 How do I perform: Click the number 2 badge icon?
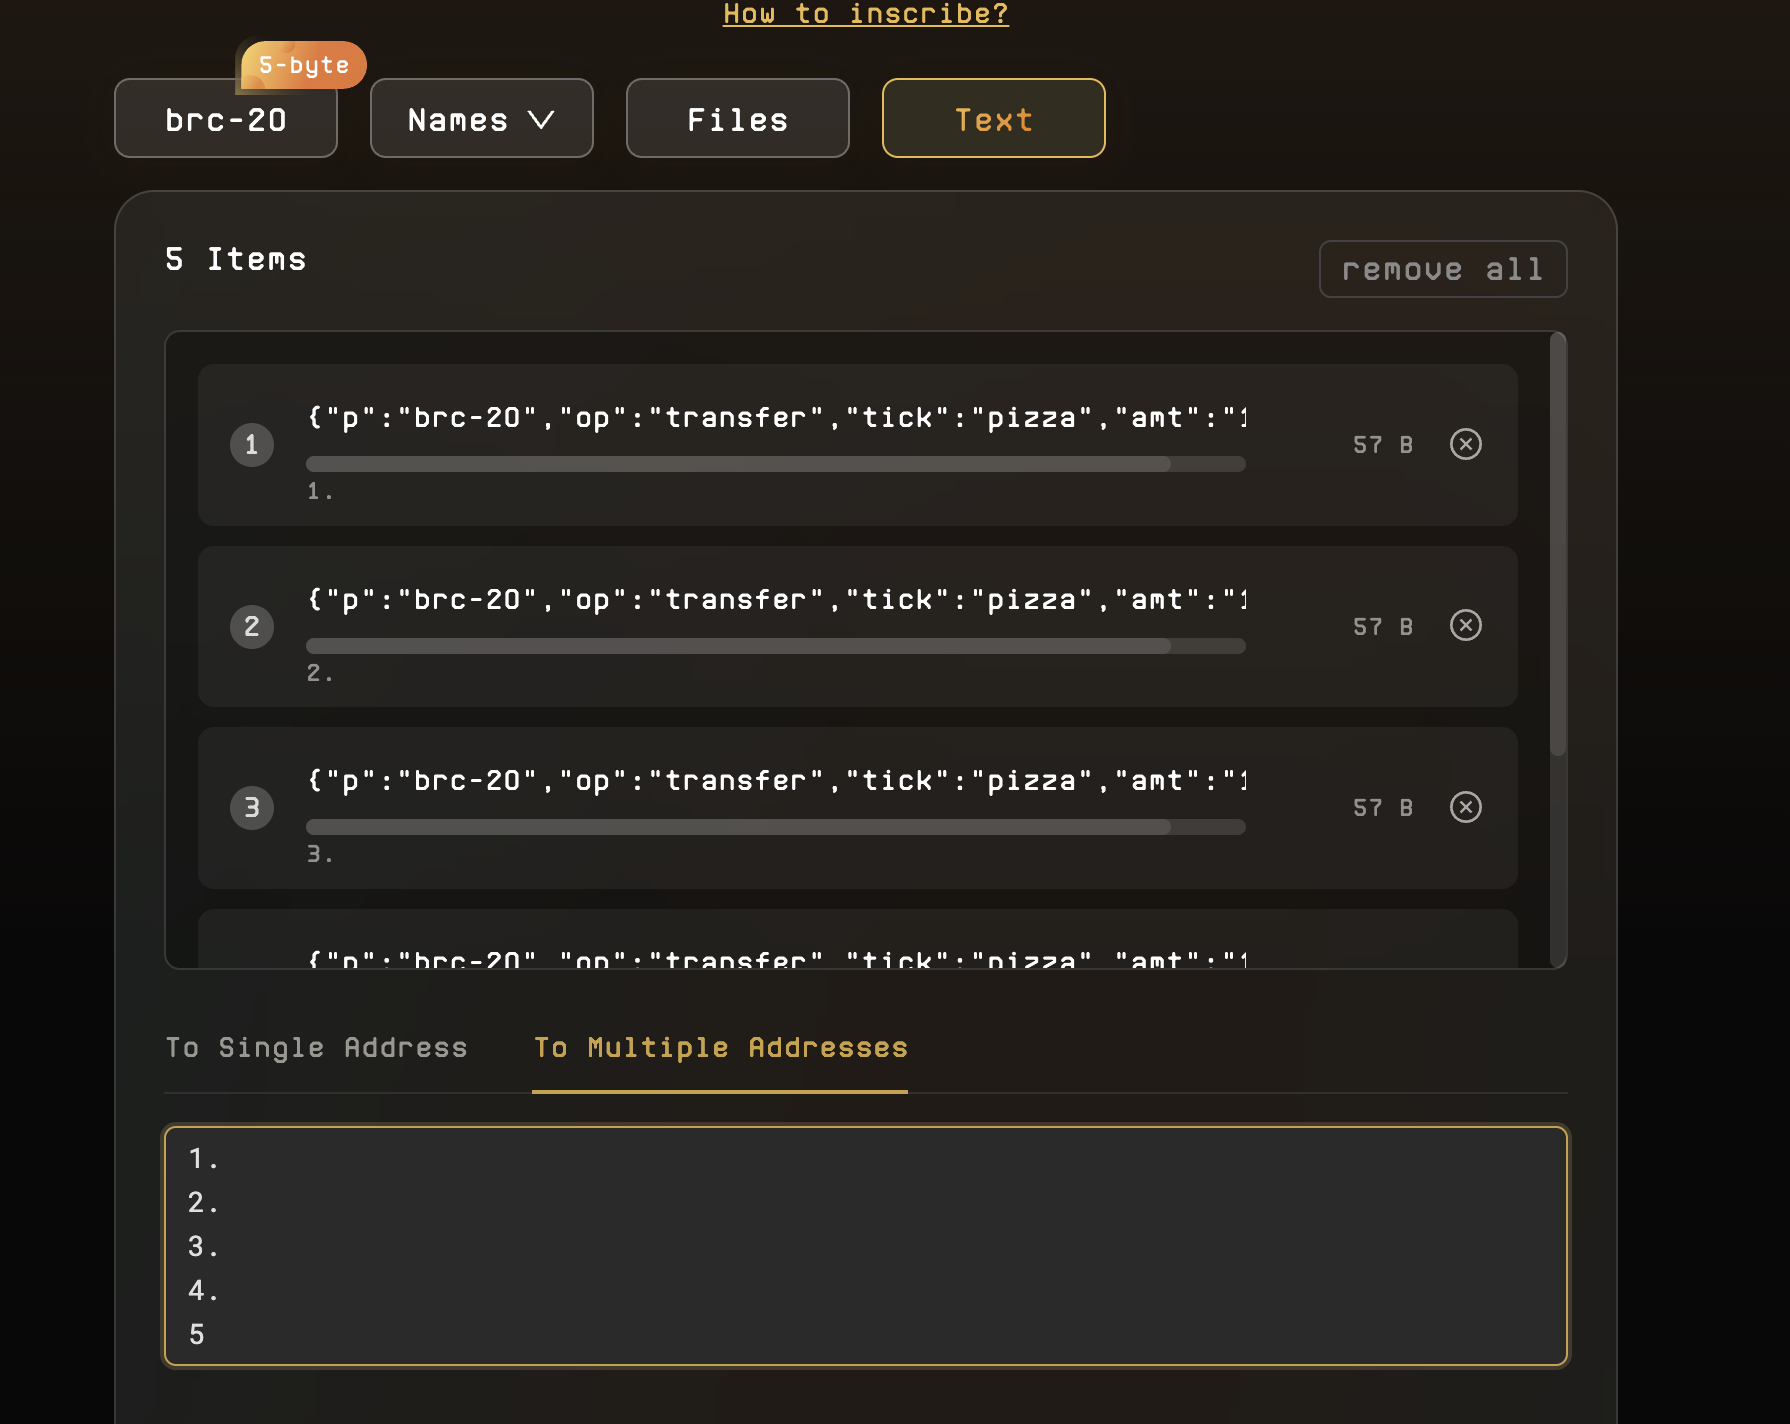pyautogui.click(x=252, y=627)
